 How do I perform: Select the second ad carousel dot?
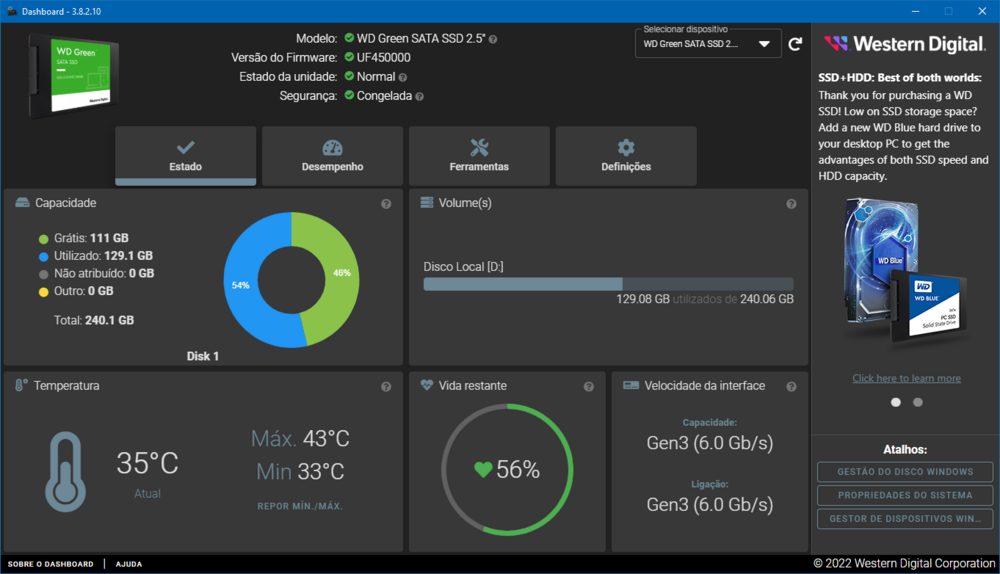[x=918, y=402]
